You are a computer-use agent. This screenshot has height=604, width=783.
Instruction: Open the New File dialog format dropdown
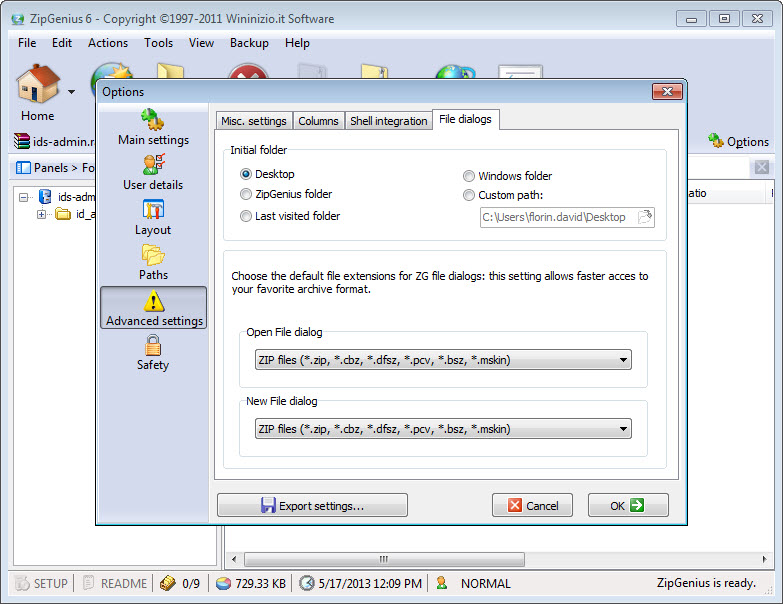(x=443, y=429)
